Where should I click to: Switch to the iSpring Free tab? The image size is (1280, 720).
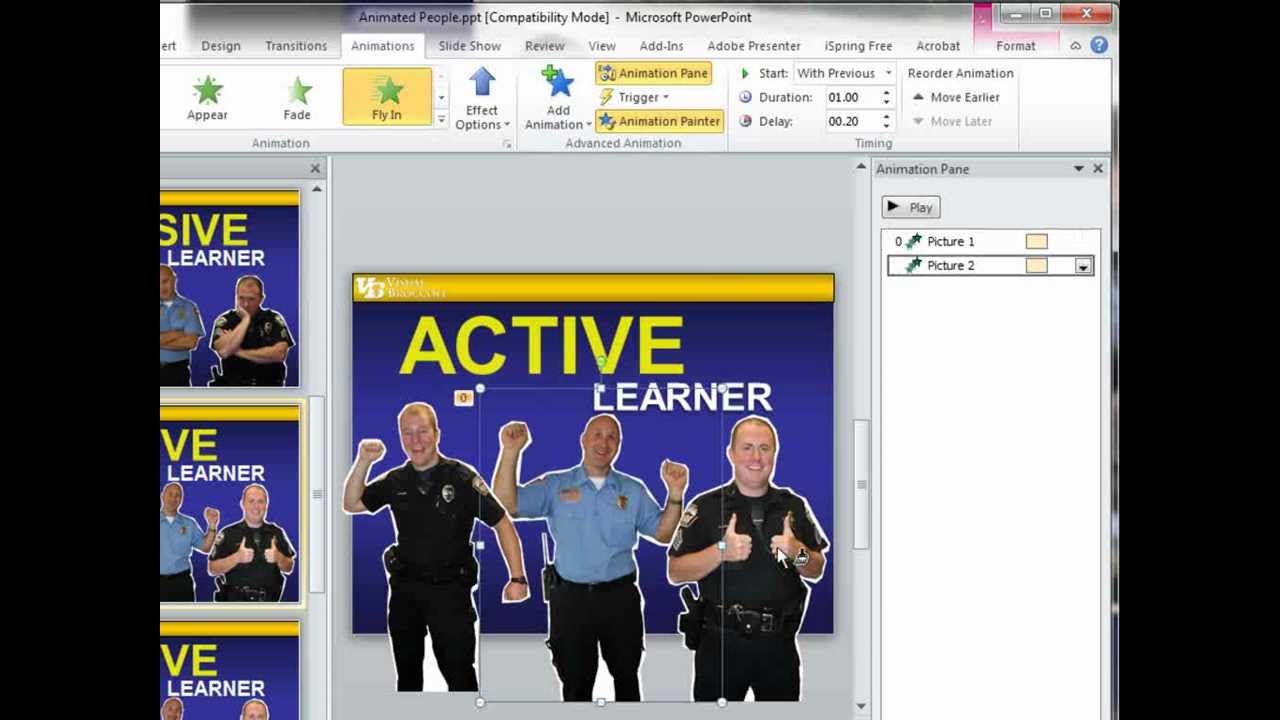858,46
